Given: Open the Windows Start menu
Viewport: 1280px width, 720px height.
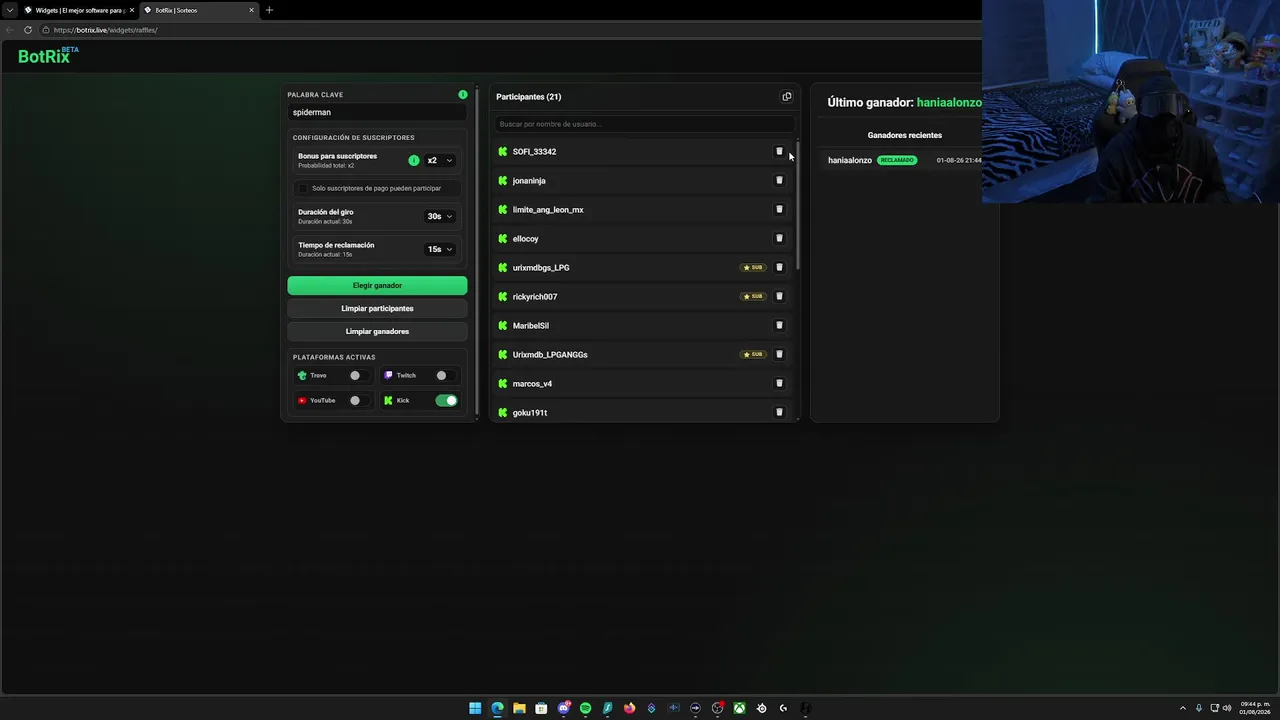Looking at the screenshot, I should (x=475, y=708).
